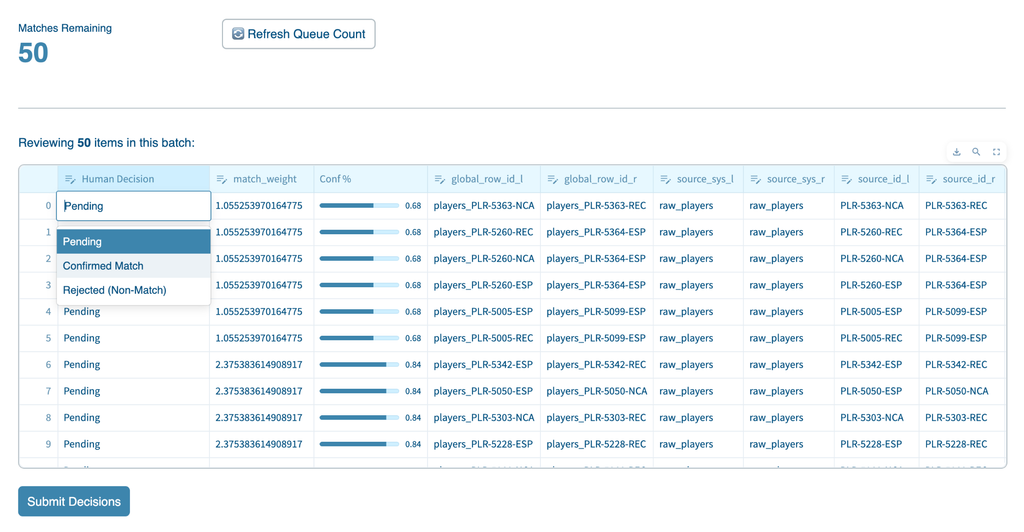Click the cell players_PLR-5050-ESP

pos(484,391)
